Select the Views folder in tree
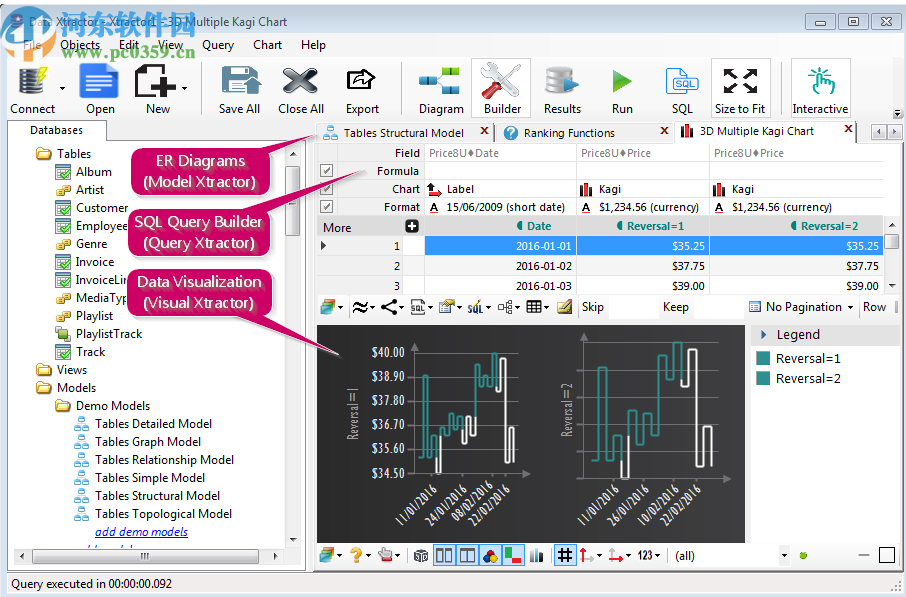 (x=72, y=370)
